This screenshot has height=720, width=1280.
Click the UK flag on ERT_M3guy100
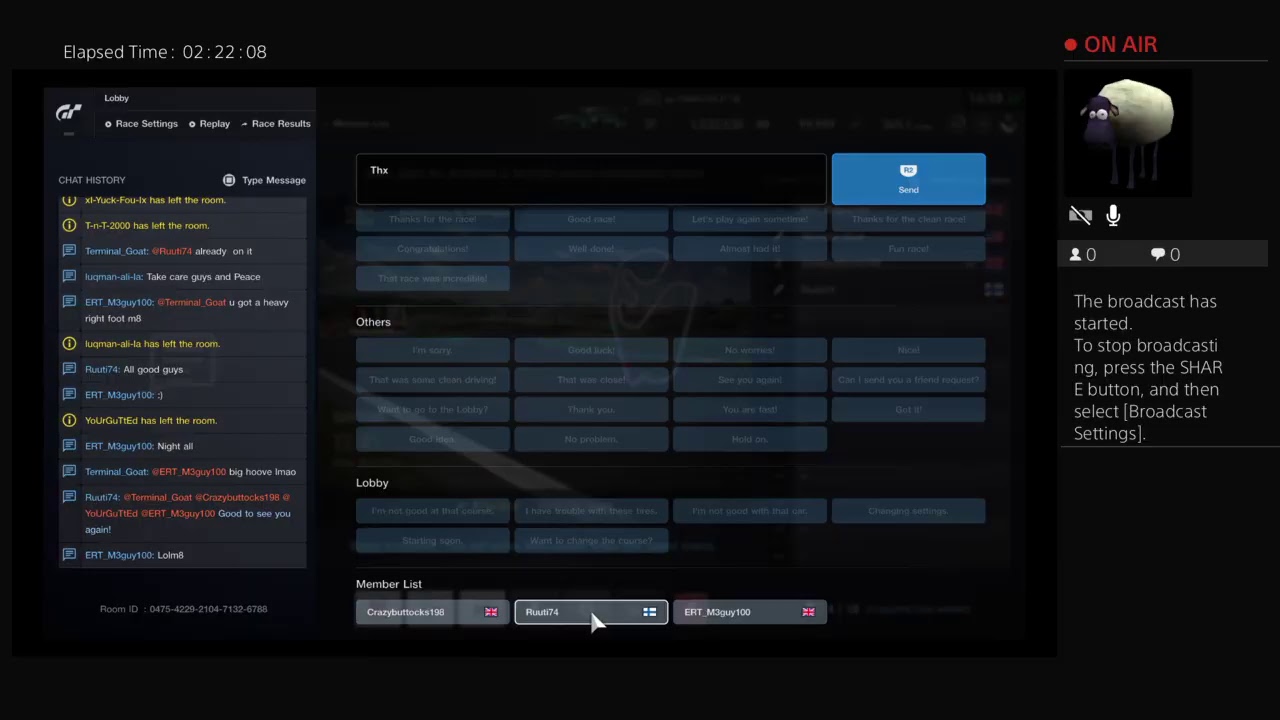[808, 612]
